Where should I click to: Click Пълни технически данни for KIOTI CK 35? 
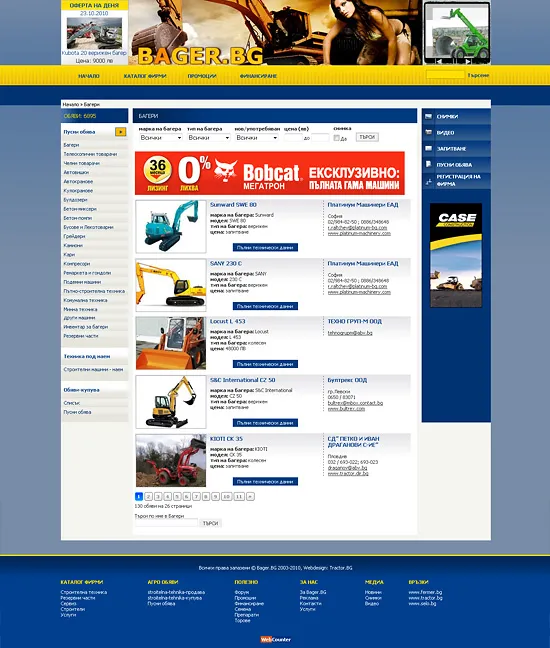pyautogui.click(x=265, y=481)
